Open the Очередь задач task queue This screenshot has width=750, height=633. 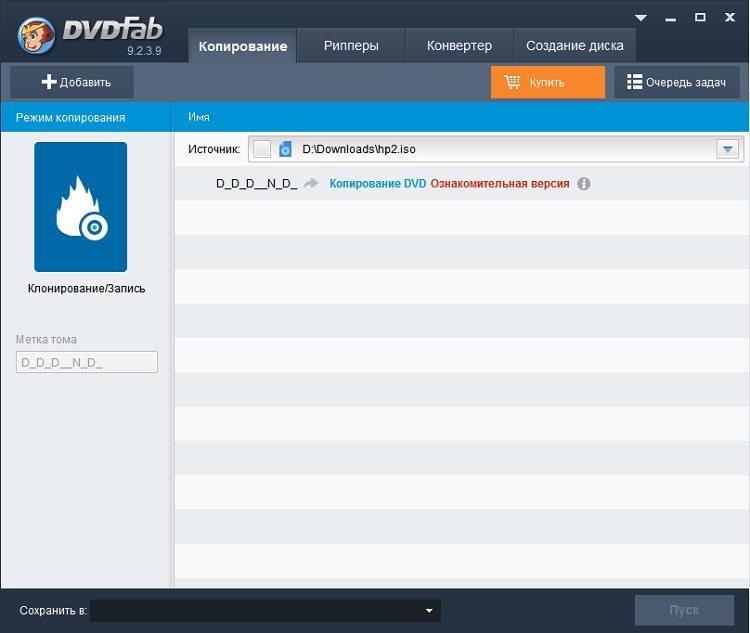[677, 82]
